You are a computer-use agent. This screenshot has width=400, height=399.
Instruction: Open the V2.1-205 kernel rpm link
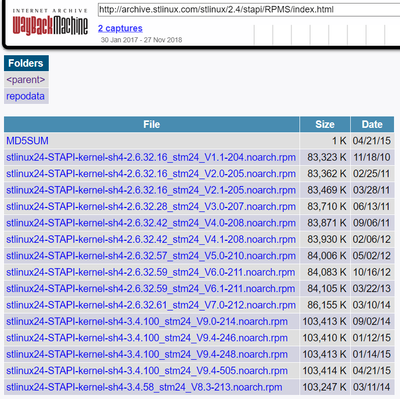pyautogui.click(x=151, y=190)
